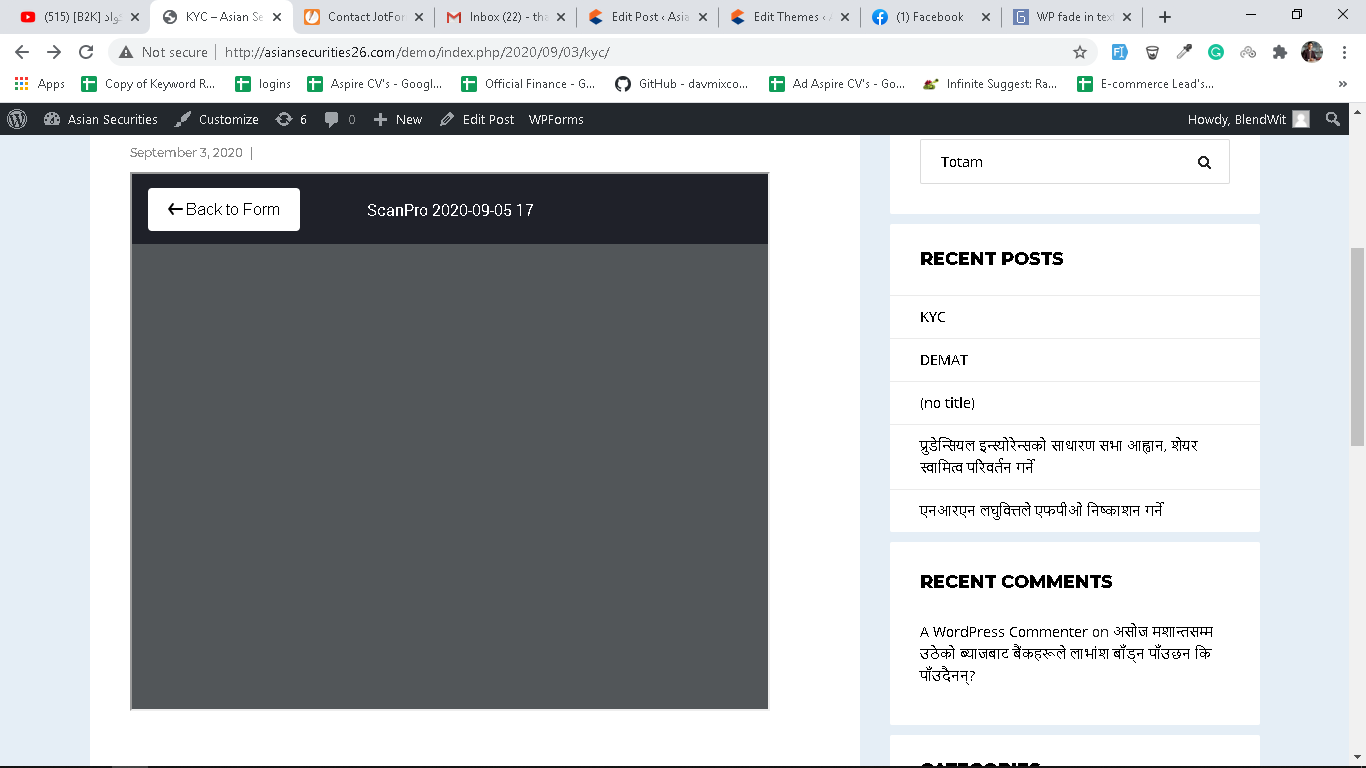Open a new browser tab
This screenshot has height=768, width=1366.
(1165, 17)
